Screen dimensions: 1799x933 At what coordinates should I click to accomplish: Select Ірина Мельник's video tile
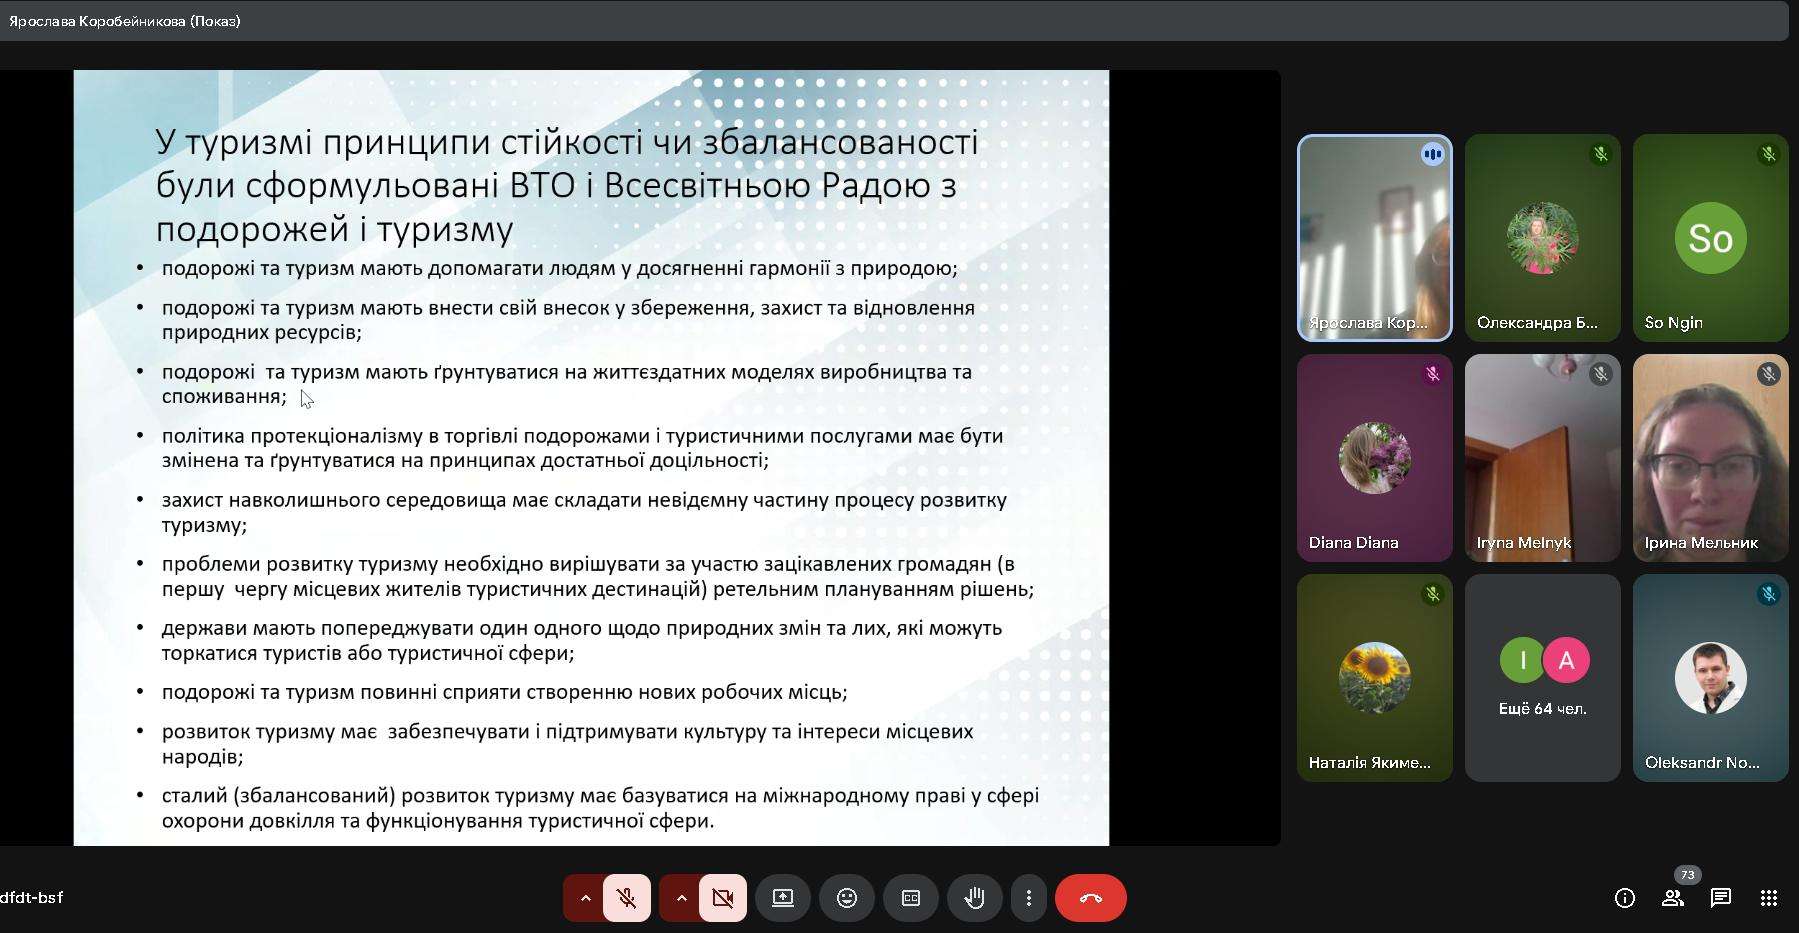1711,458
